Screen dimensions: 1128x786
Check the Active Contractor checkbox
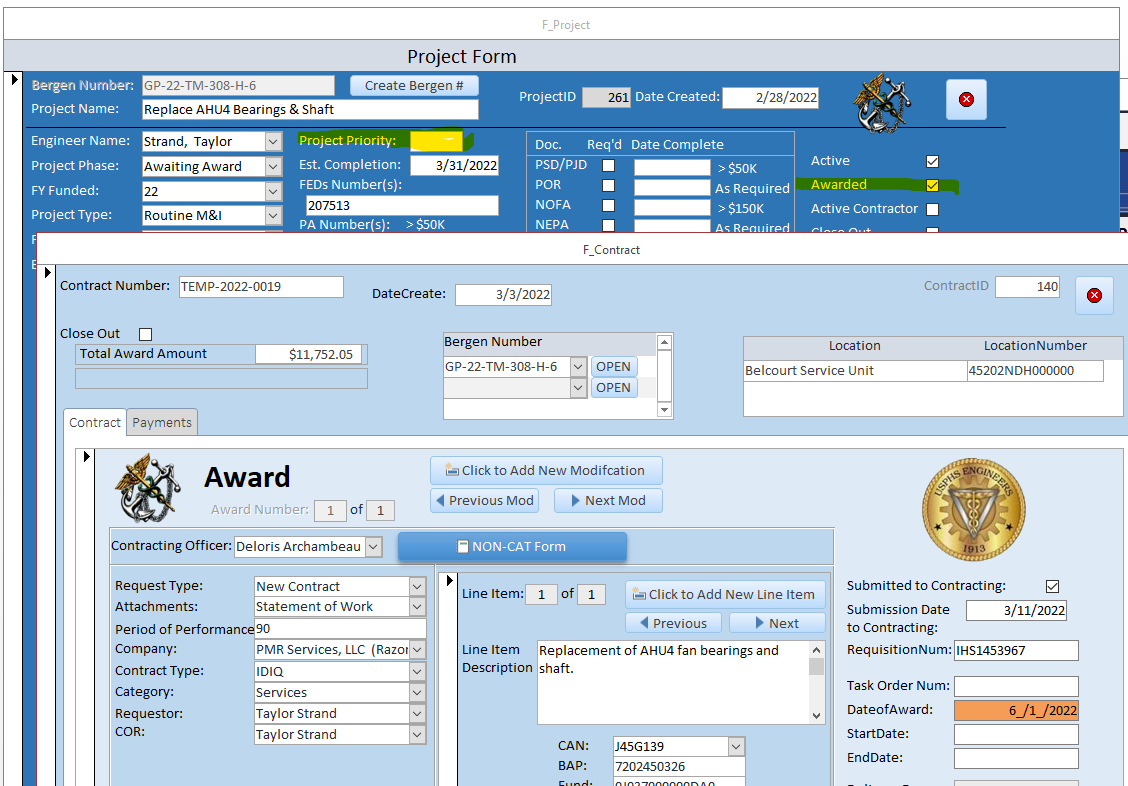(932, 209)
